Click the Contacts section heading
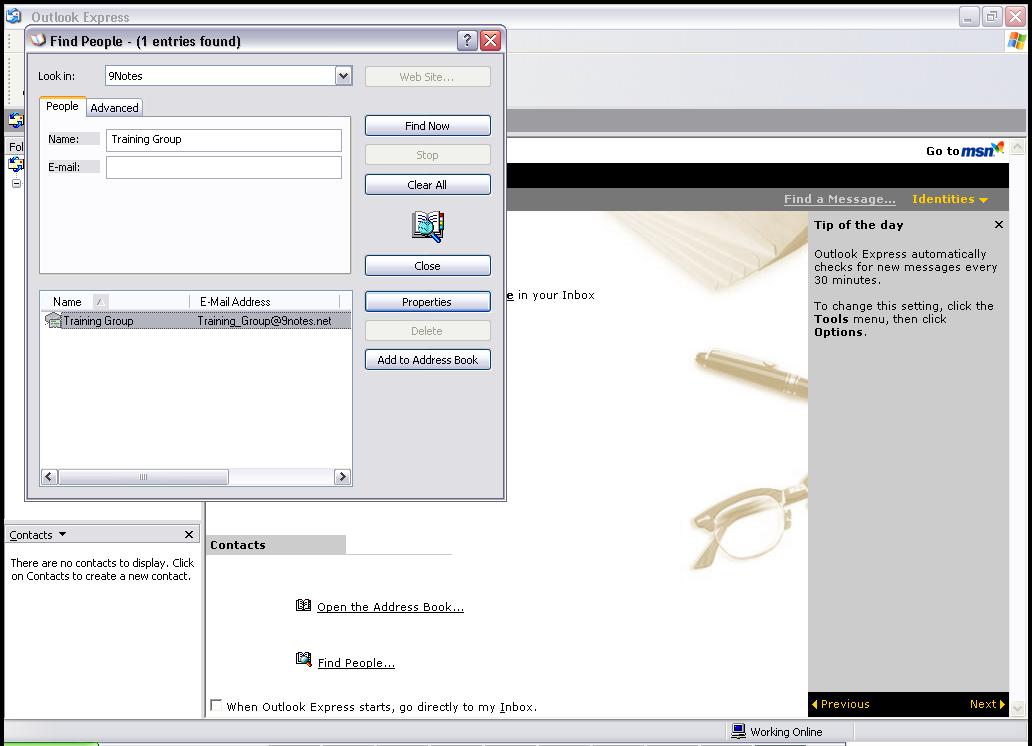The image size is (1032, 746). click(238, 545)
